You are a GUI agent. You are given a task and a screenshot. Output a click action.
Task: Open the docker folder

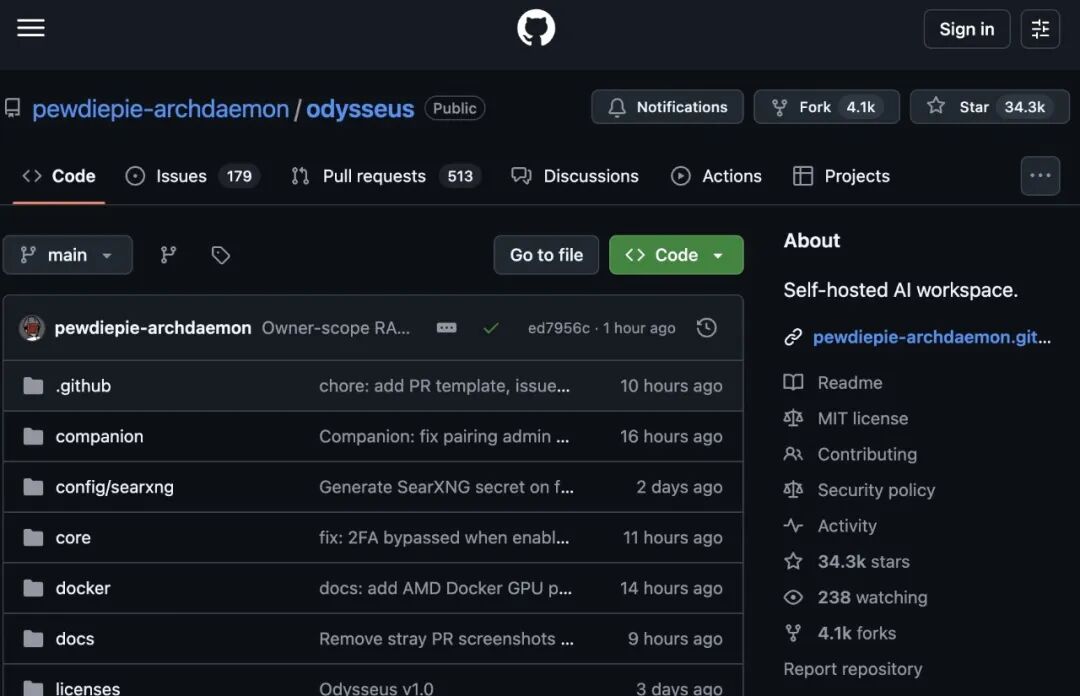click(x=83, y=588)
